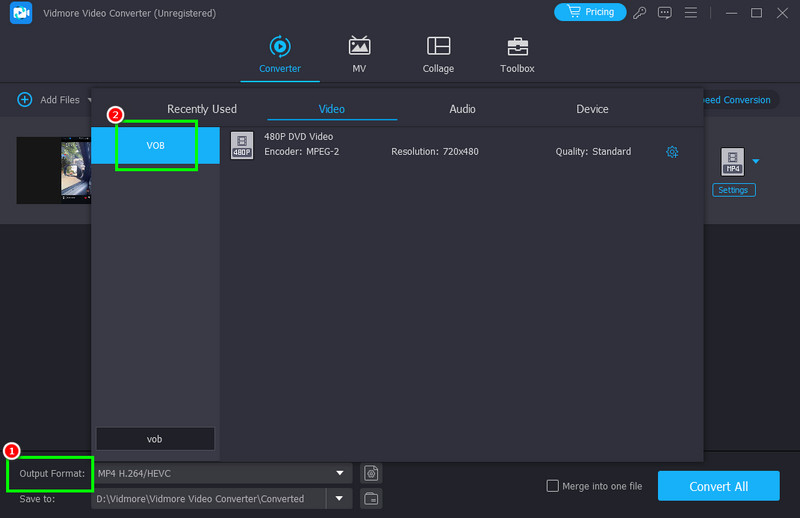Screen dimensions: 800x518
Task: Open dropdown arrow next to MP4 icon
Action: [756, 161]
